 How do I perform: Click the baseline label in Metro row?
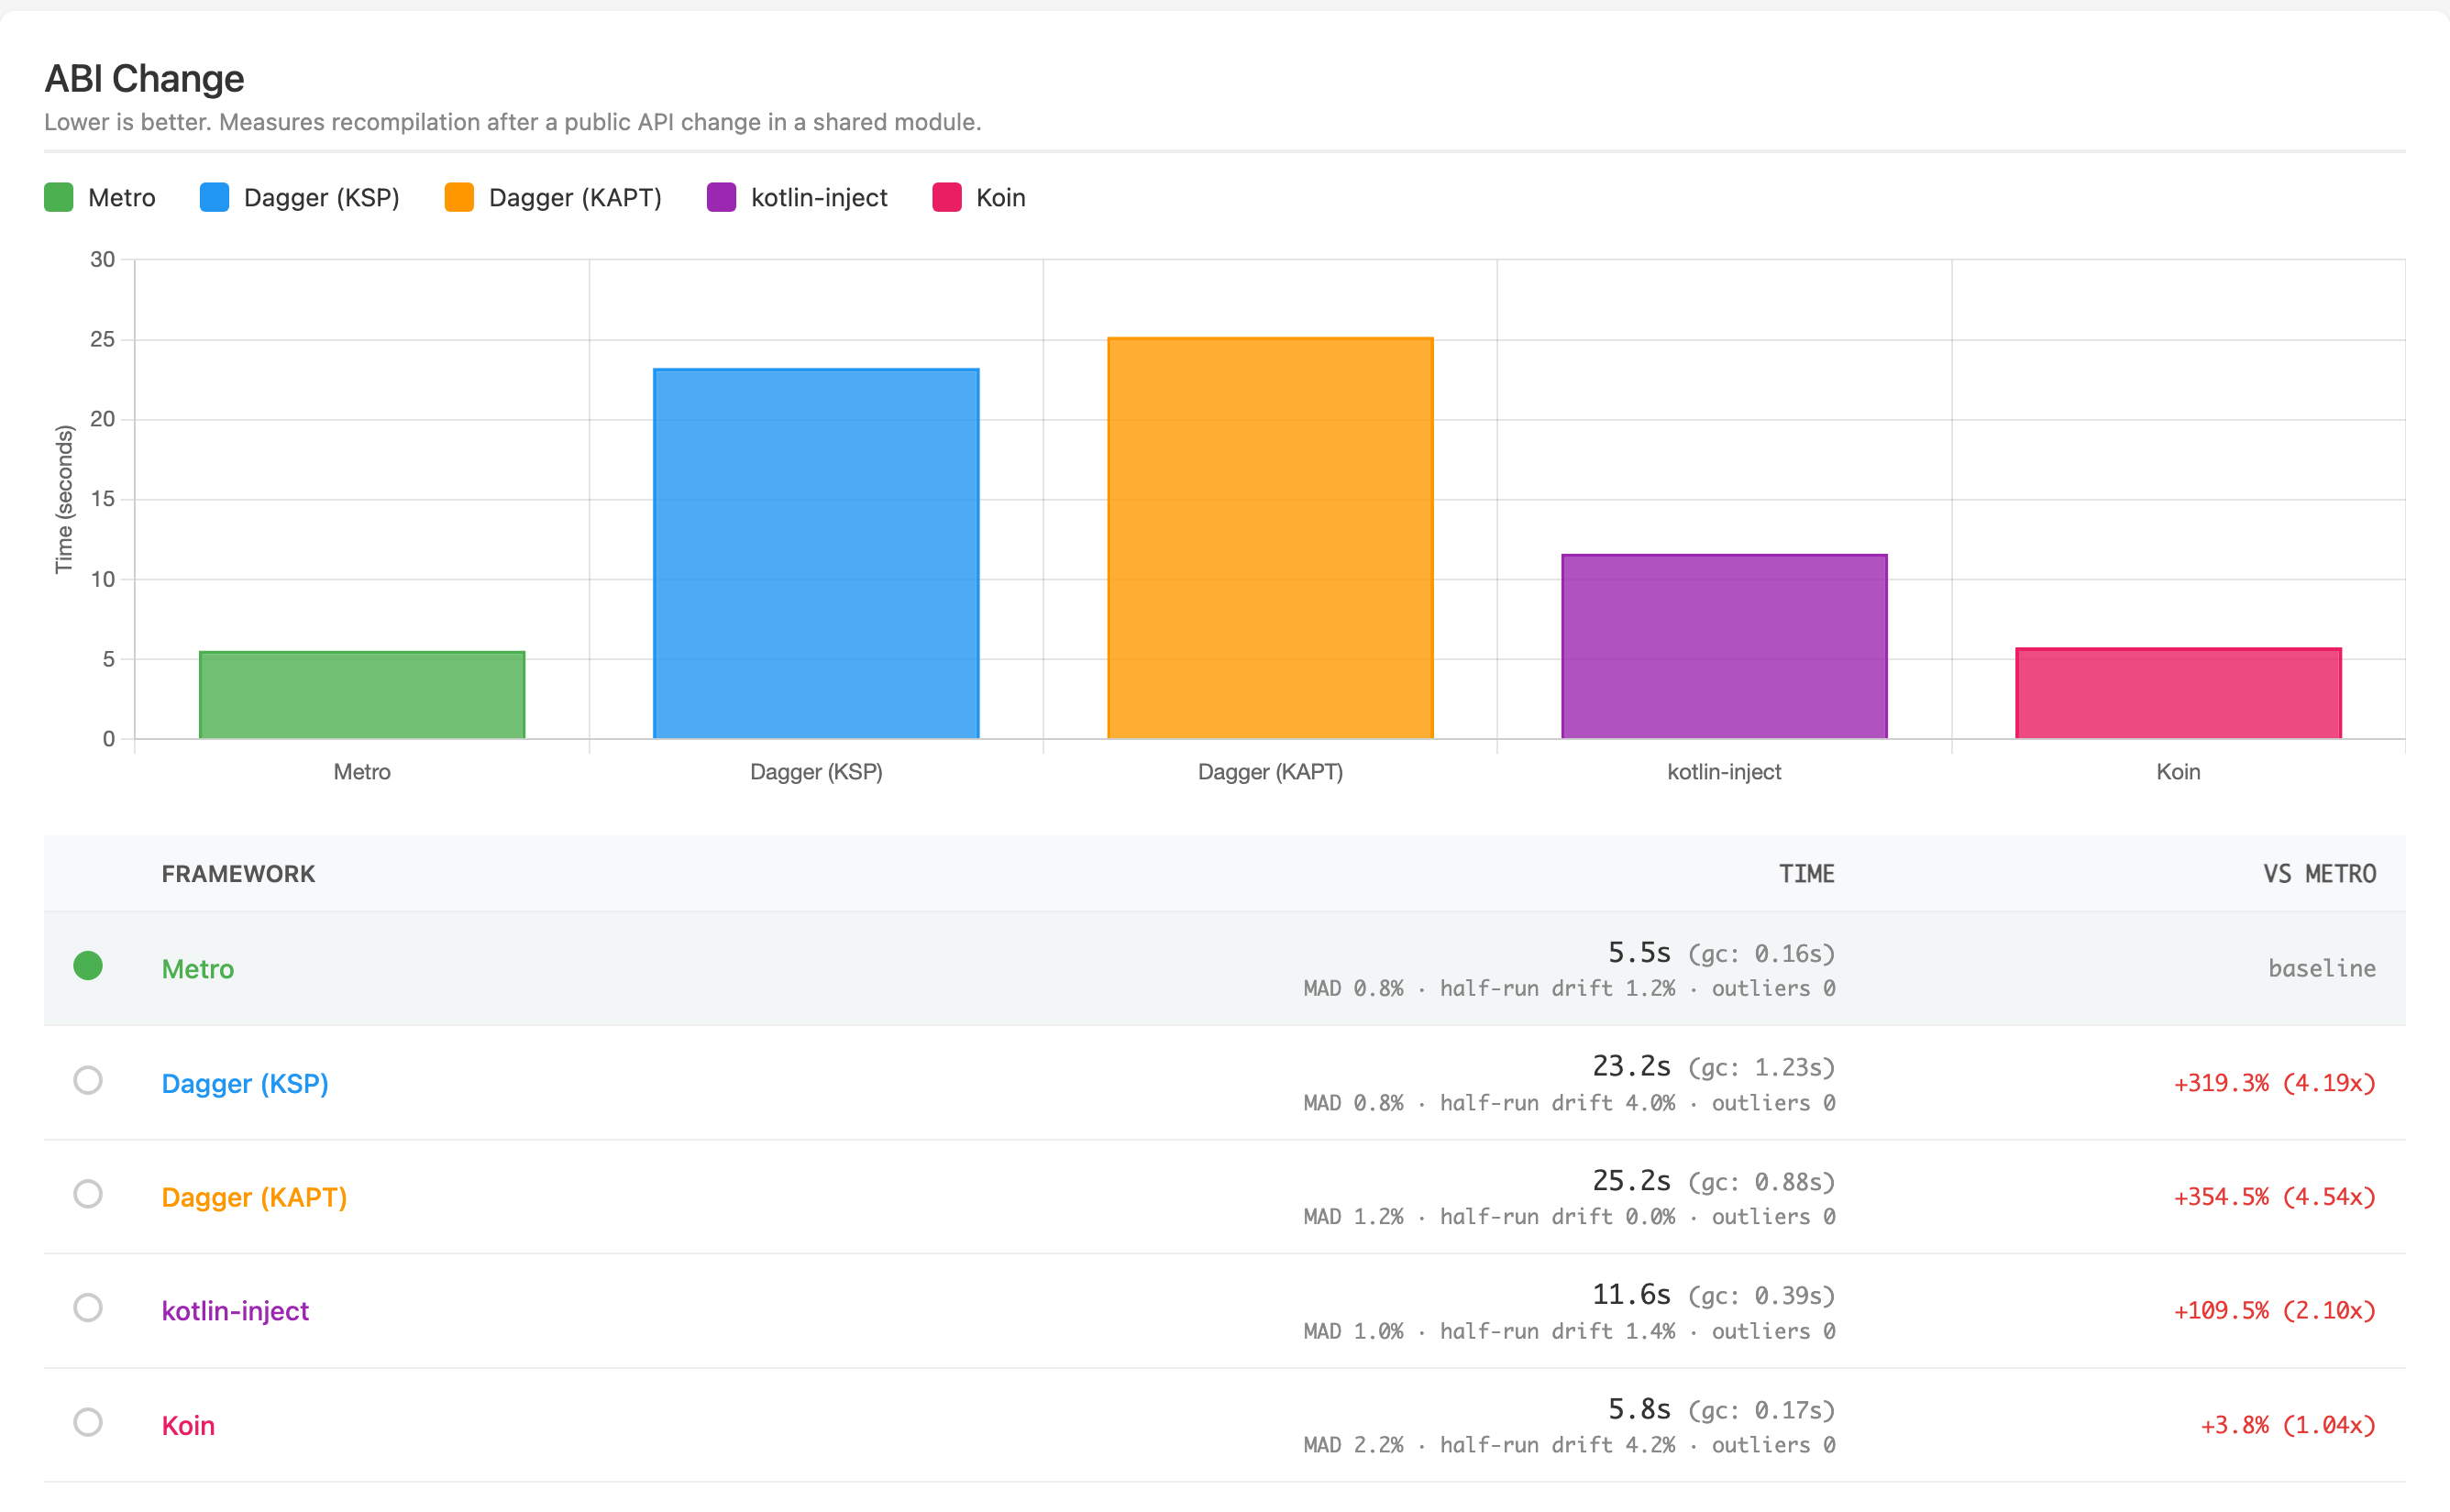2321,968
